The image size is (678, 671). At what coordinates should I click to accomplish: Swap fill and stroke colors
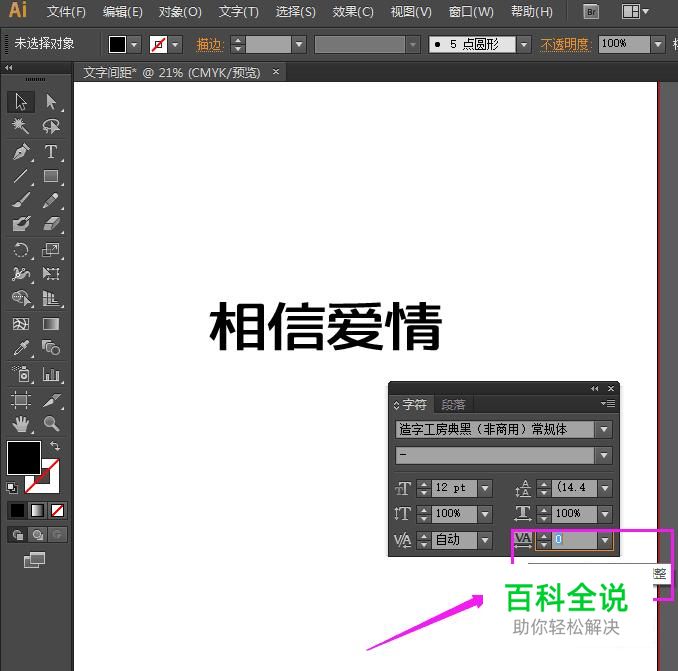pos(54,446)
